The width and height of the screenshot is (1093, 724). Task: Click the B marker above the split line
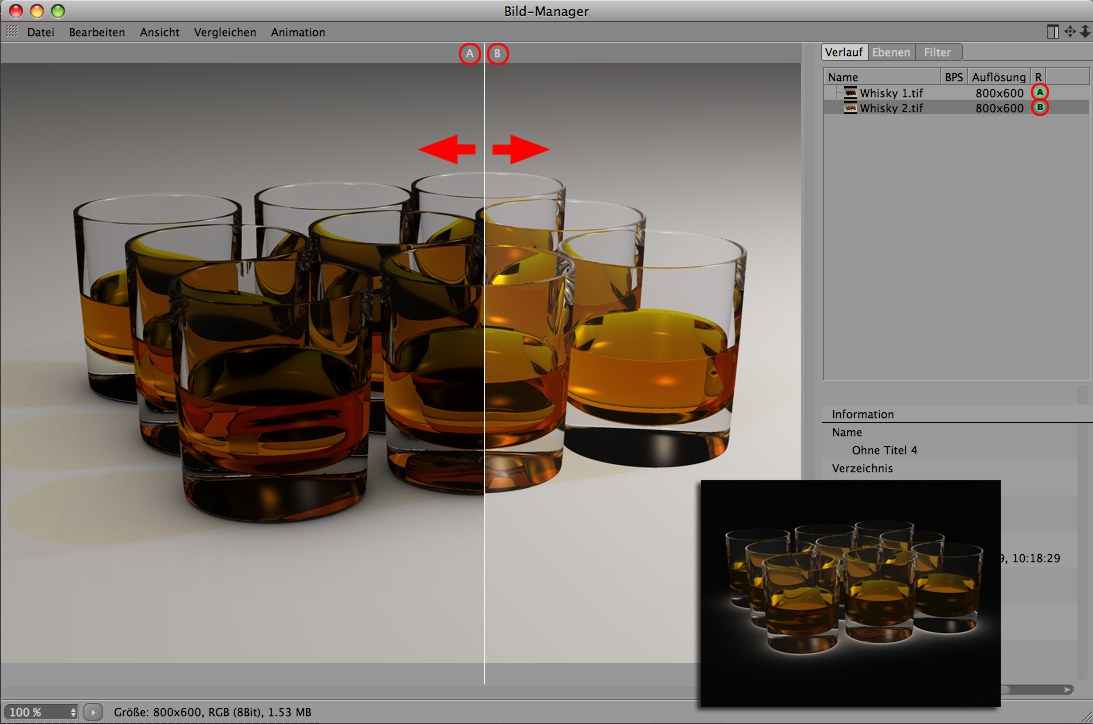[498, 54]
